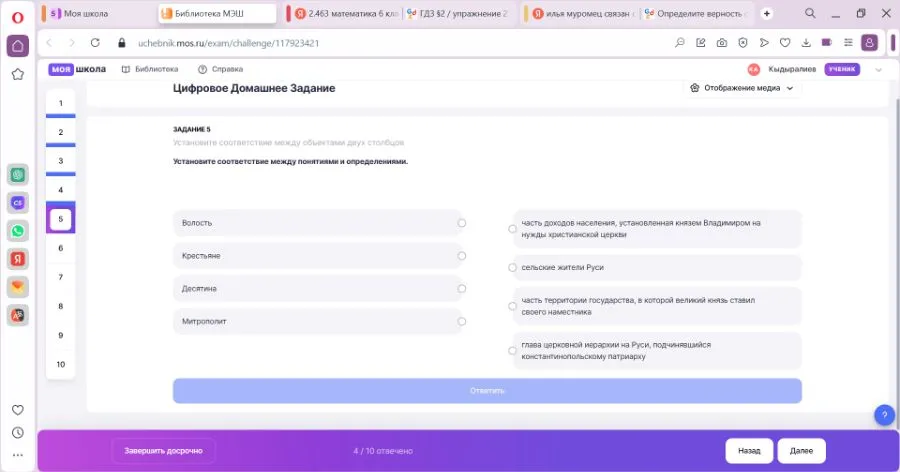Open Opera main menu logo

click(17, 18)
